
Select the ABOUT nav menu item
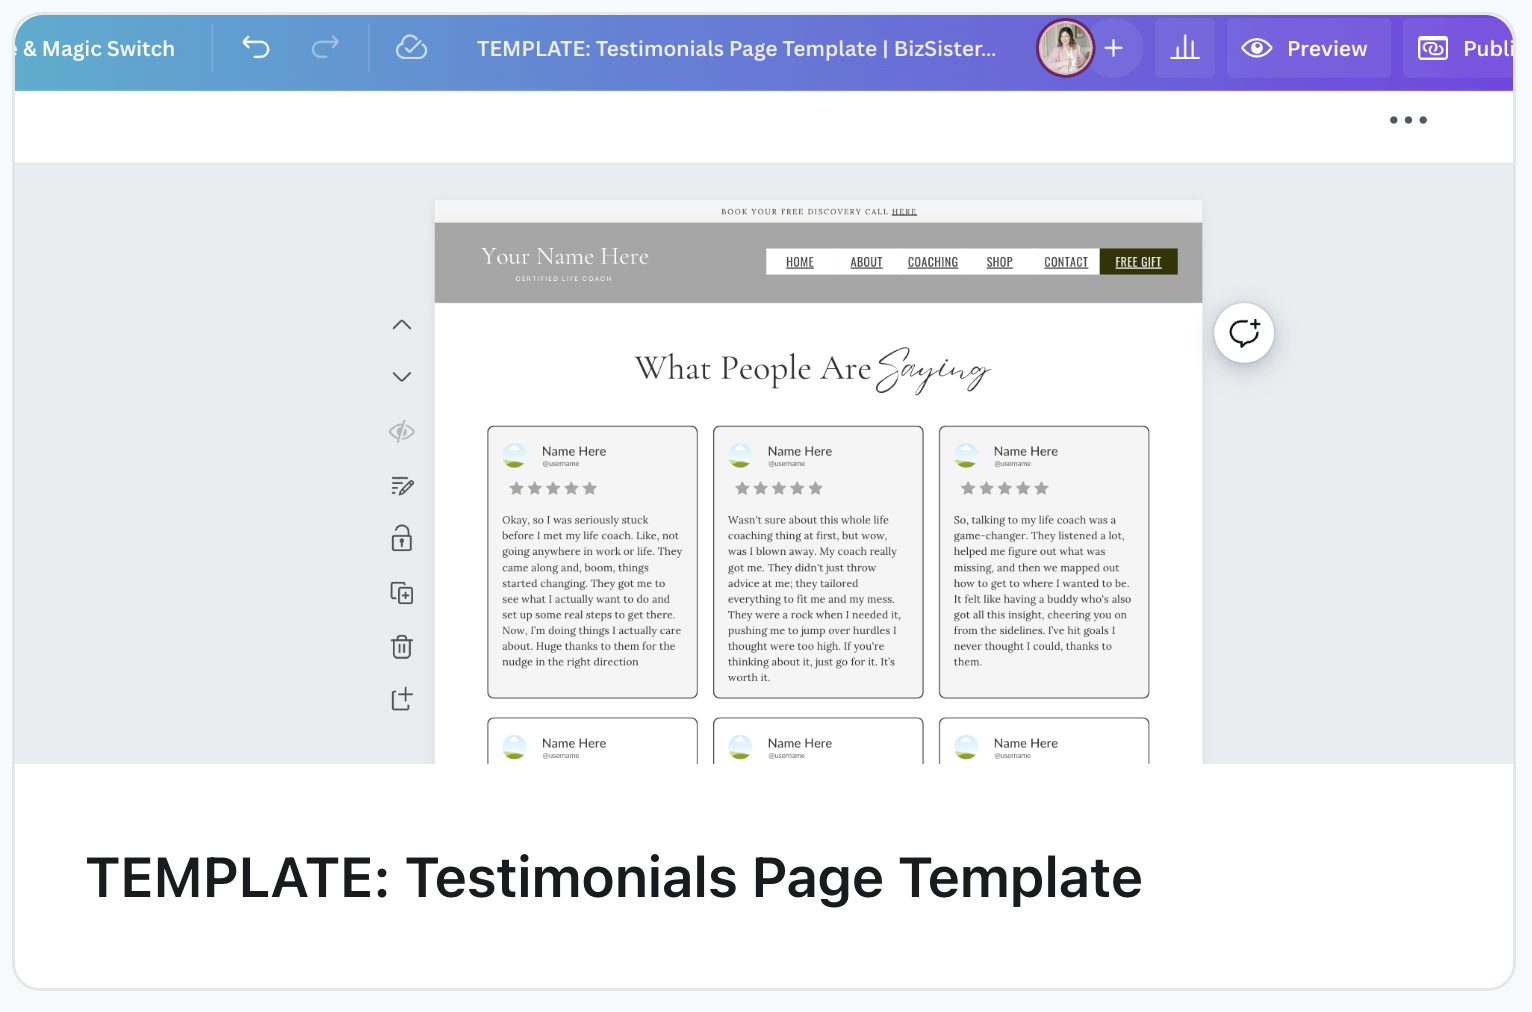[x=866, y=262]
